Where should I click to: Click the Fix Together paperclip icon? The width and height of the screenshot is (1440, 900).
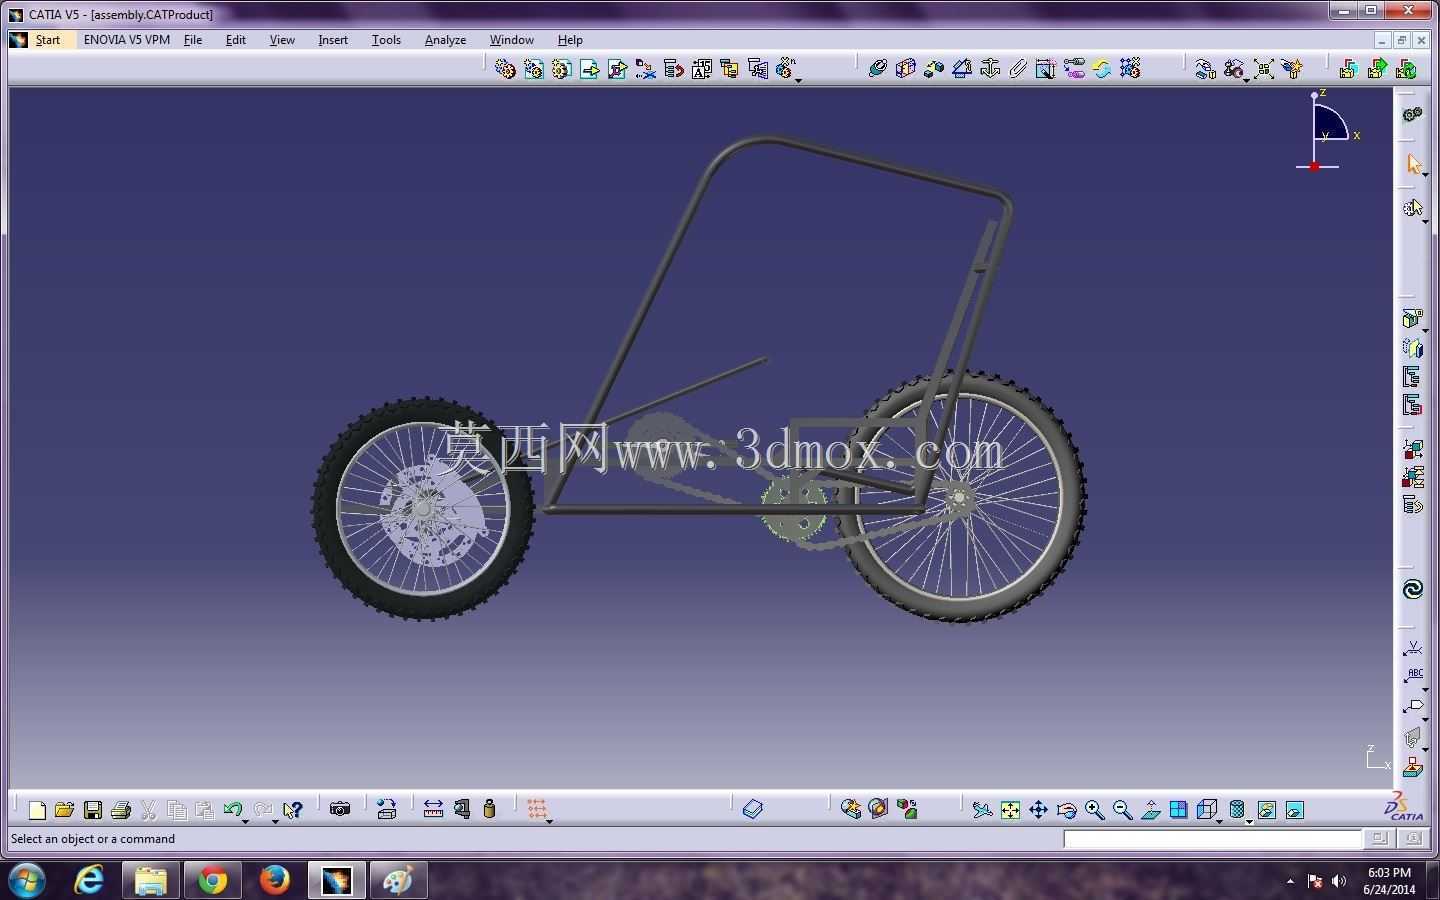(x=1017, y=68)
